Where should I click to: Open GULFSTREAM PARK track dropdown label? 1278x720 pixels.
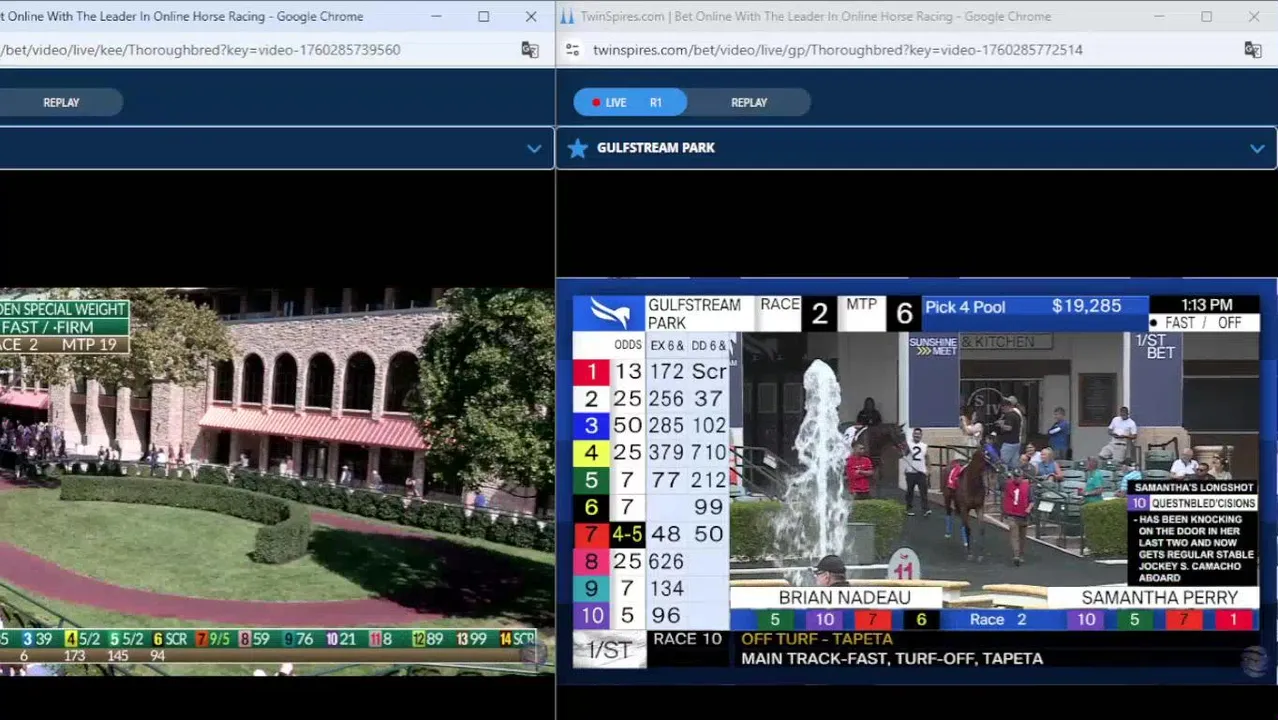(x=656, y=148)
